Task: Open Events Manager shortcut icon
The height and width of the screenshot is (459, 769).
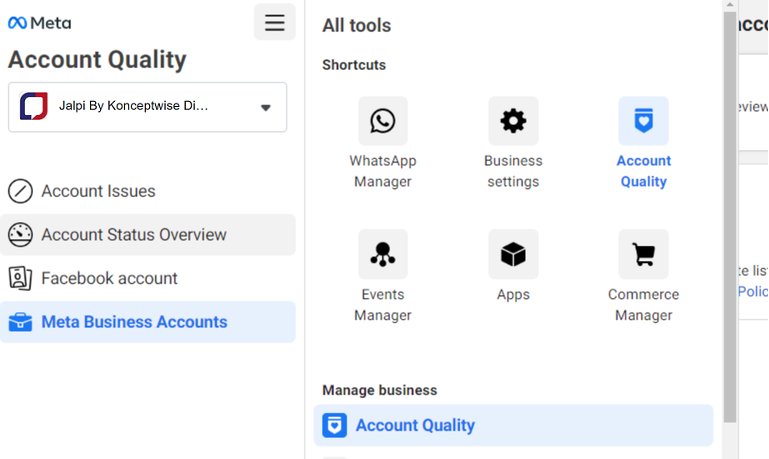Action: (383, 255)
